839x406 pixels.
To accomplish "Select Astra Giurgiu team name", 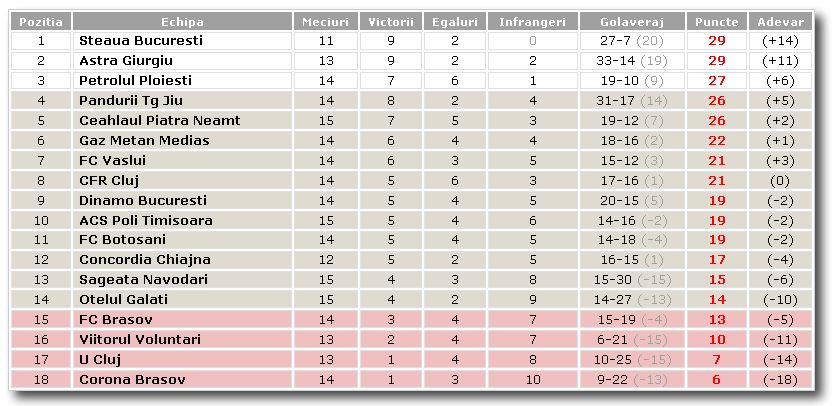I will [126, 61].
